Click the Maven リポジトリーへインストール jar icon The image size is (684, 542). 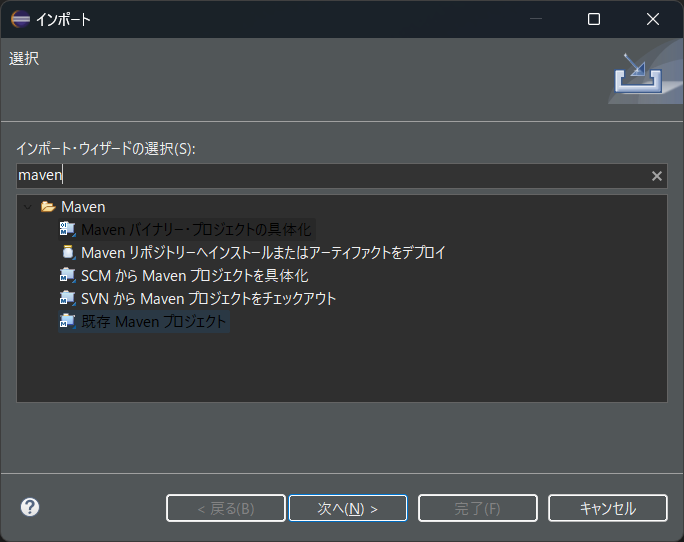[68, 252]
